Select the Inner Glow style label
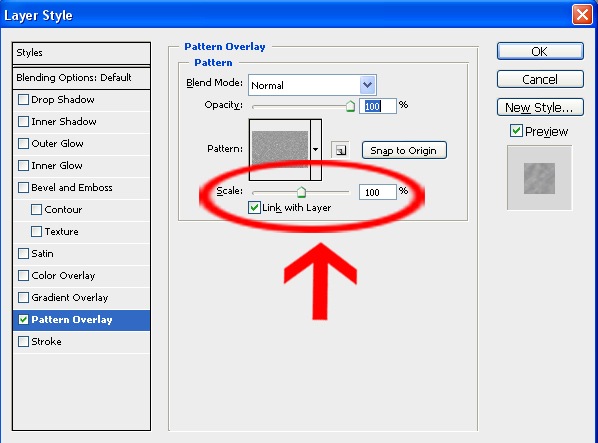This screenshot has height=443, width=598. coord(57,165)
